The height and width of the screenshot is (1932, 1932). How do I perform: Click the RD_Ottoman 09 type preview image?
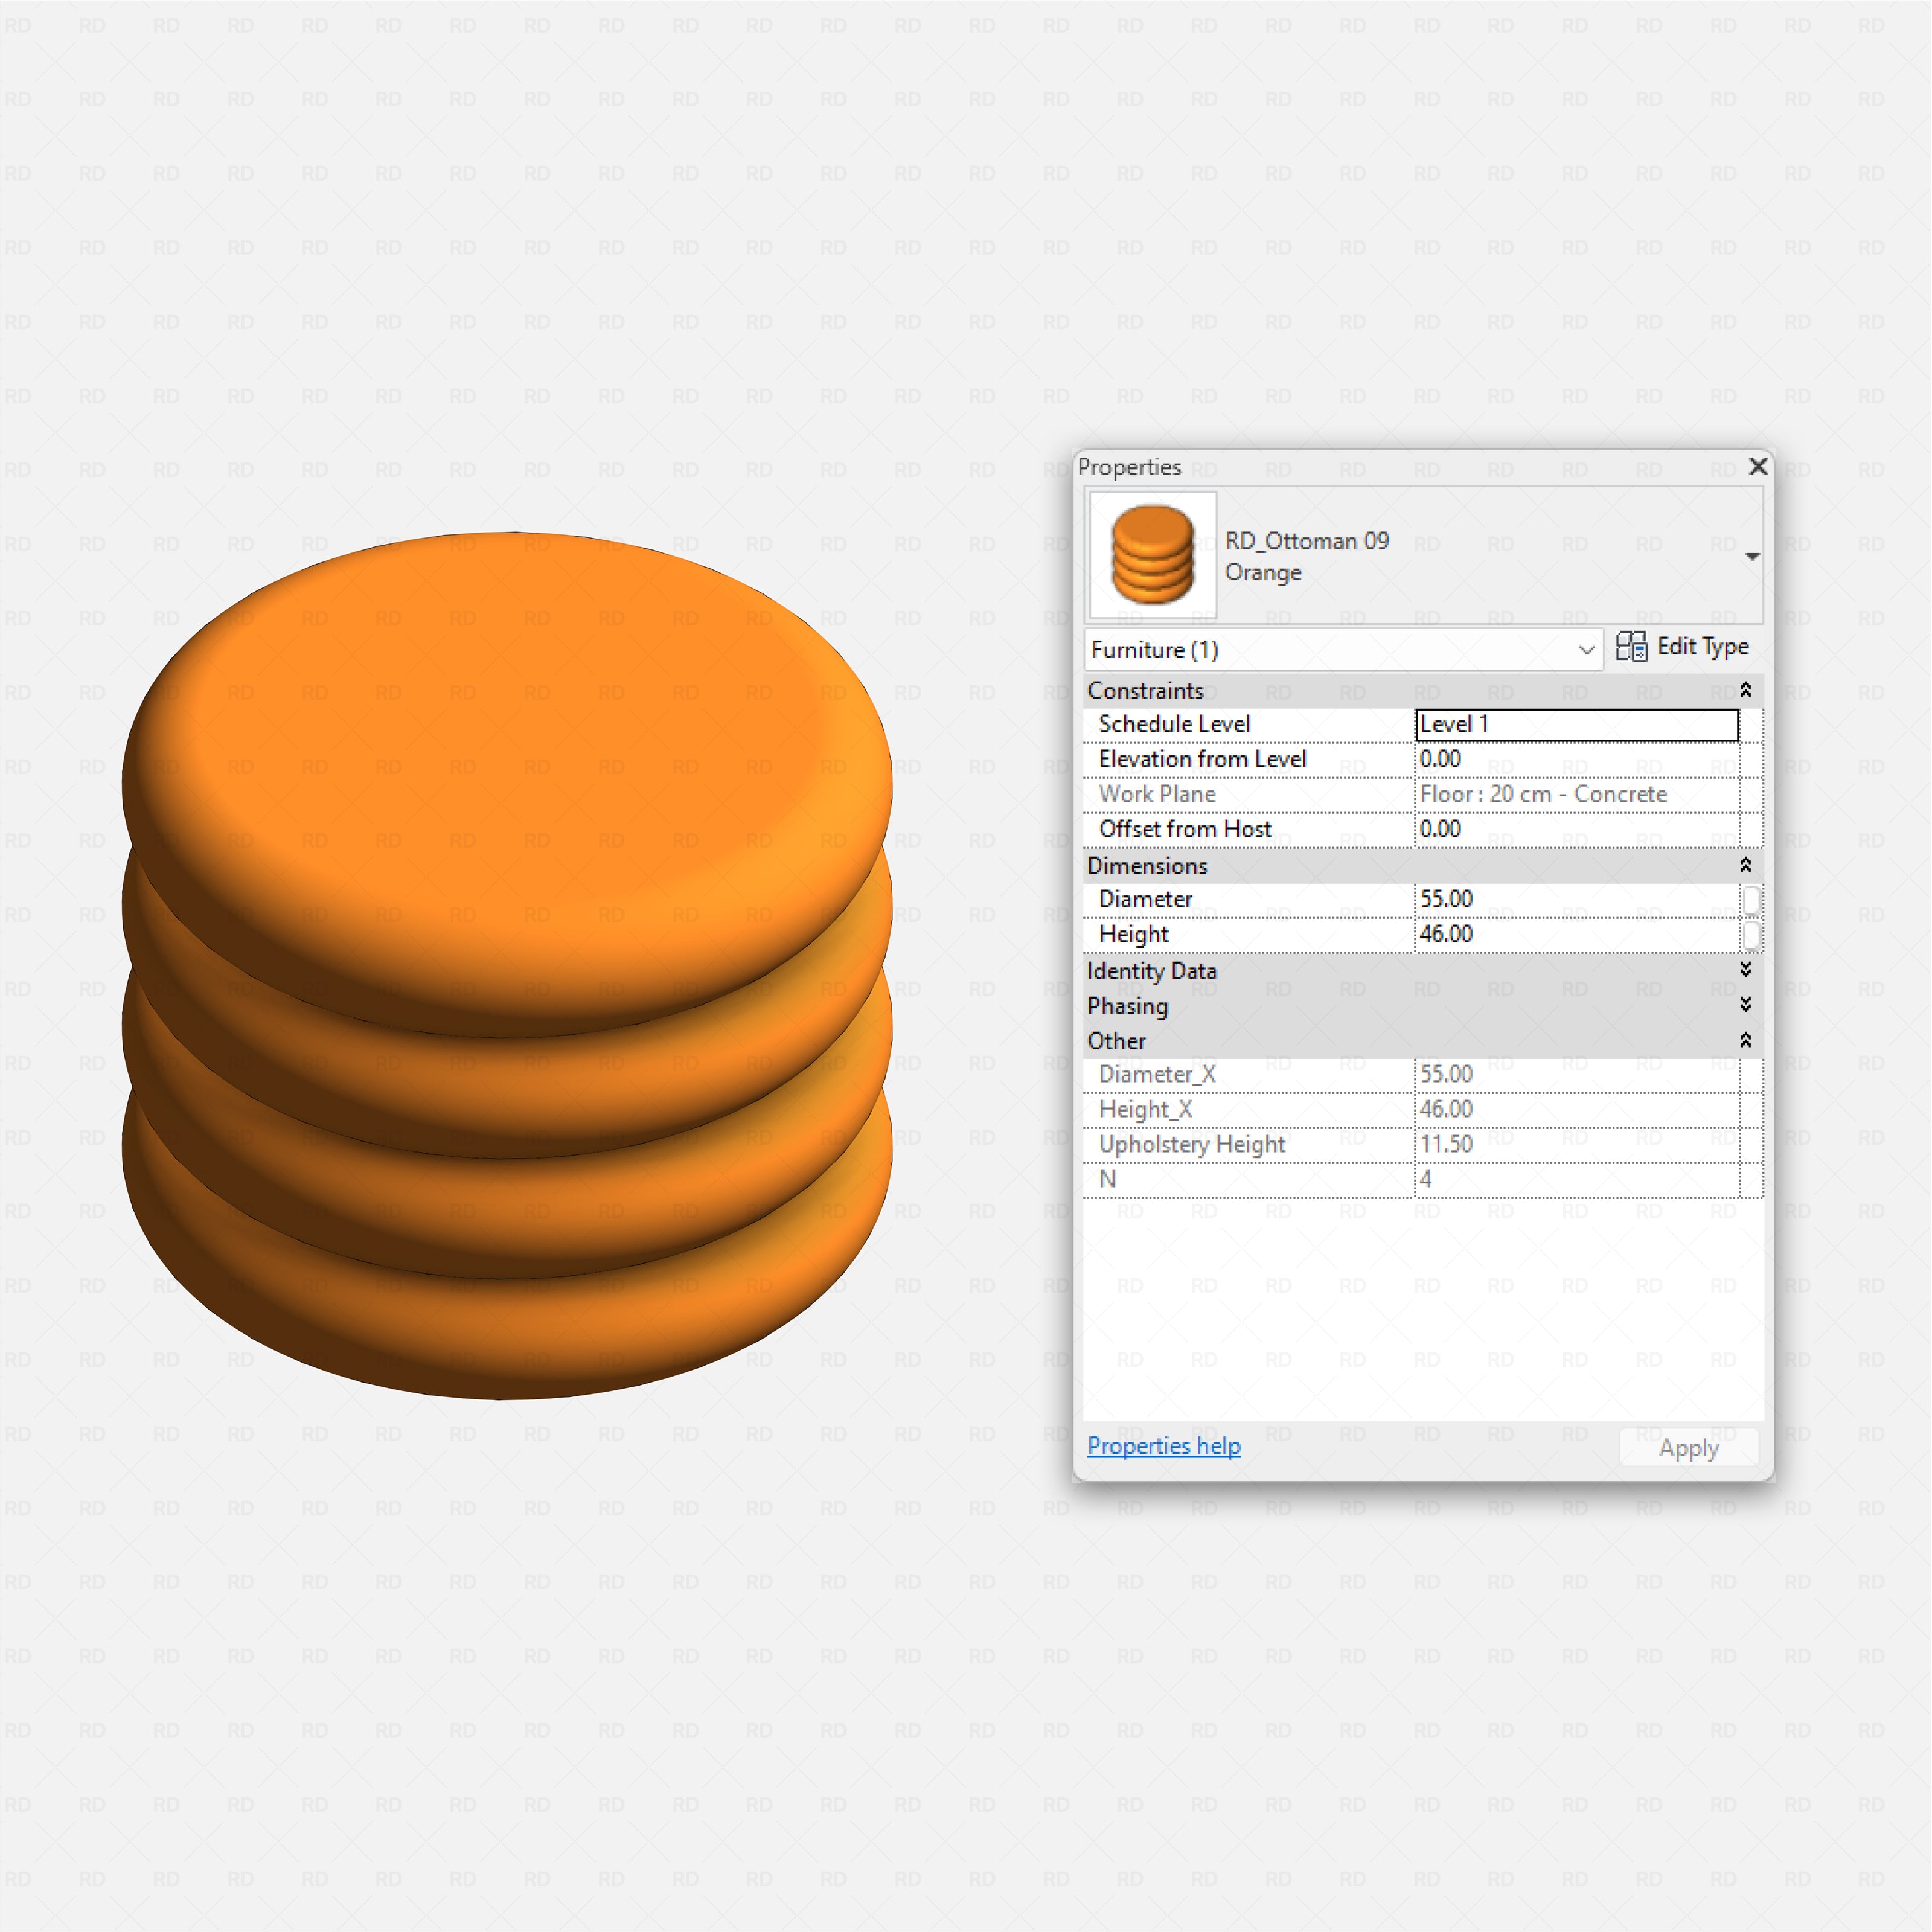1151,555
